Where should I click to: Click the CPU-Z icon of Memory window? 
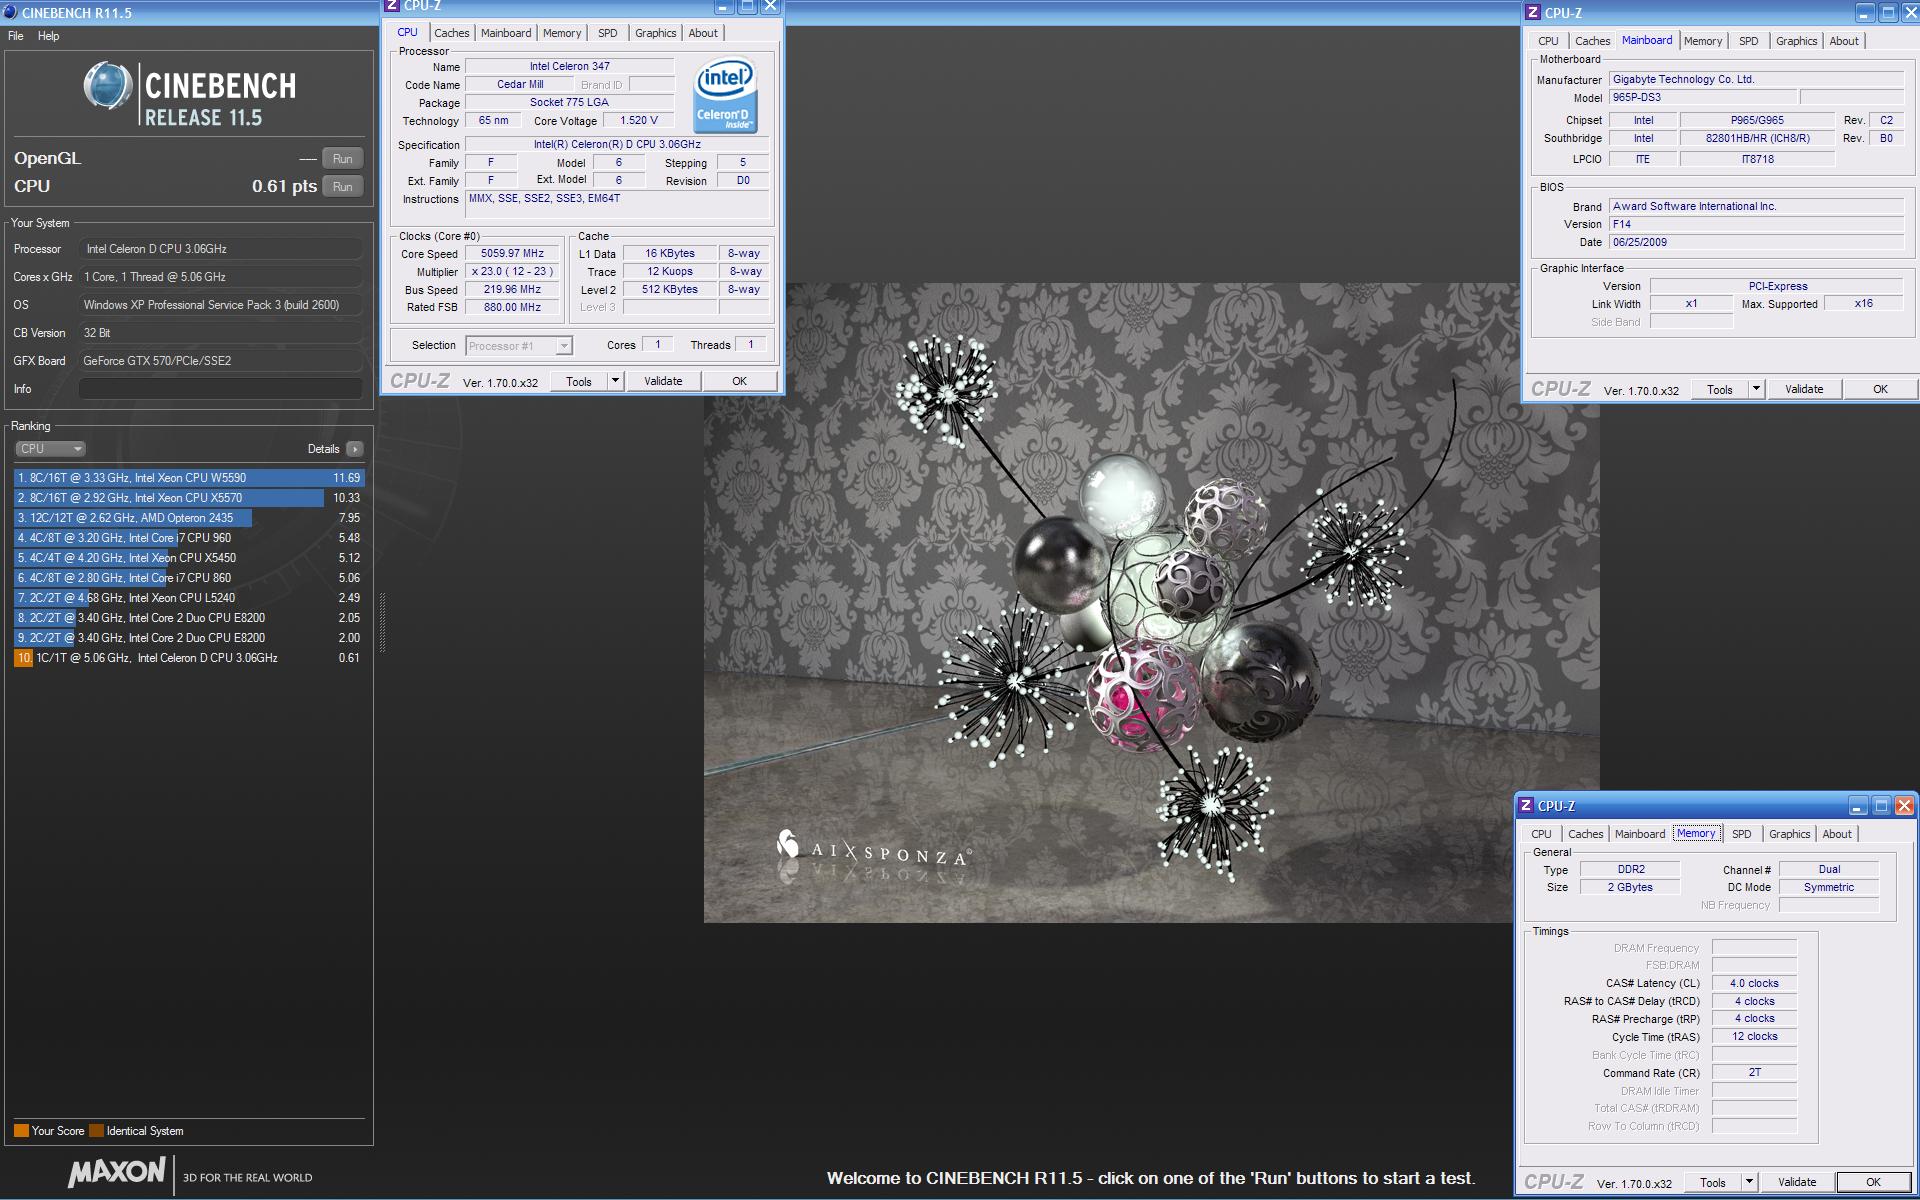click(x=1525, y=806)
